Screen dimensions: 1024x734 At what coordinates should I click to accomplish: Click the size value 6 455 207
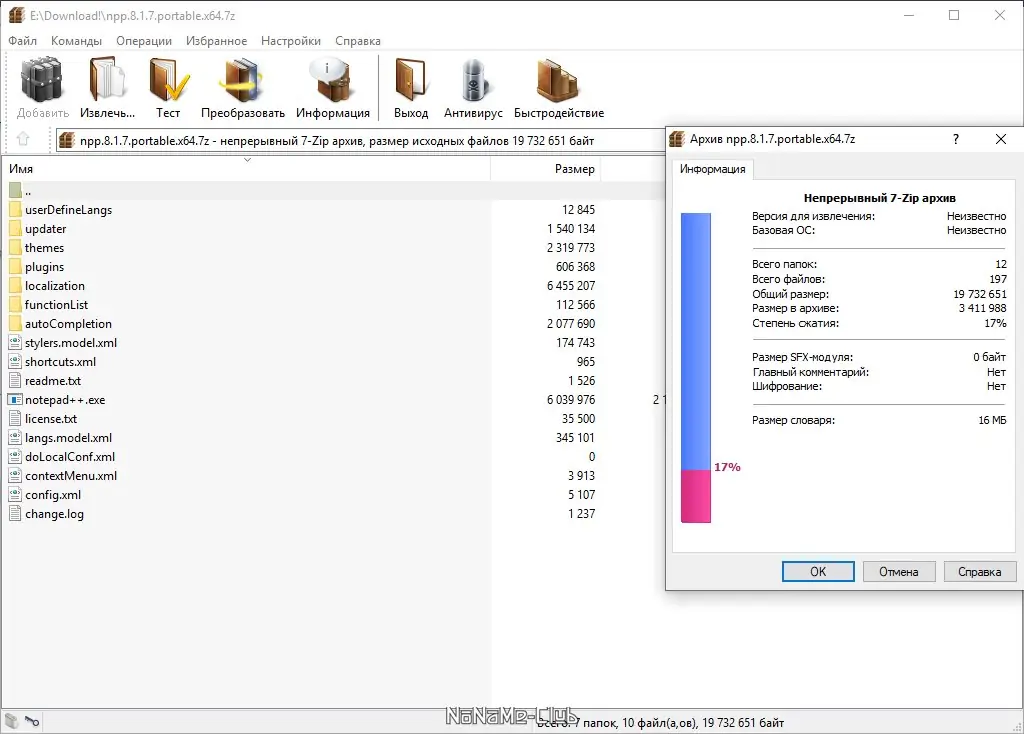[571, 285]
